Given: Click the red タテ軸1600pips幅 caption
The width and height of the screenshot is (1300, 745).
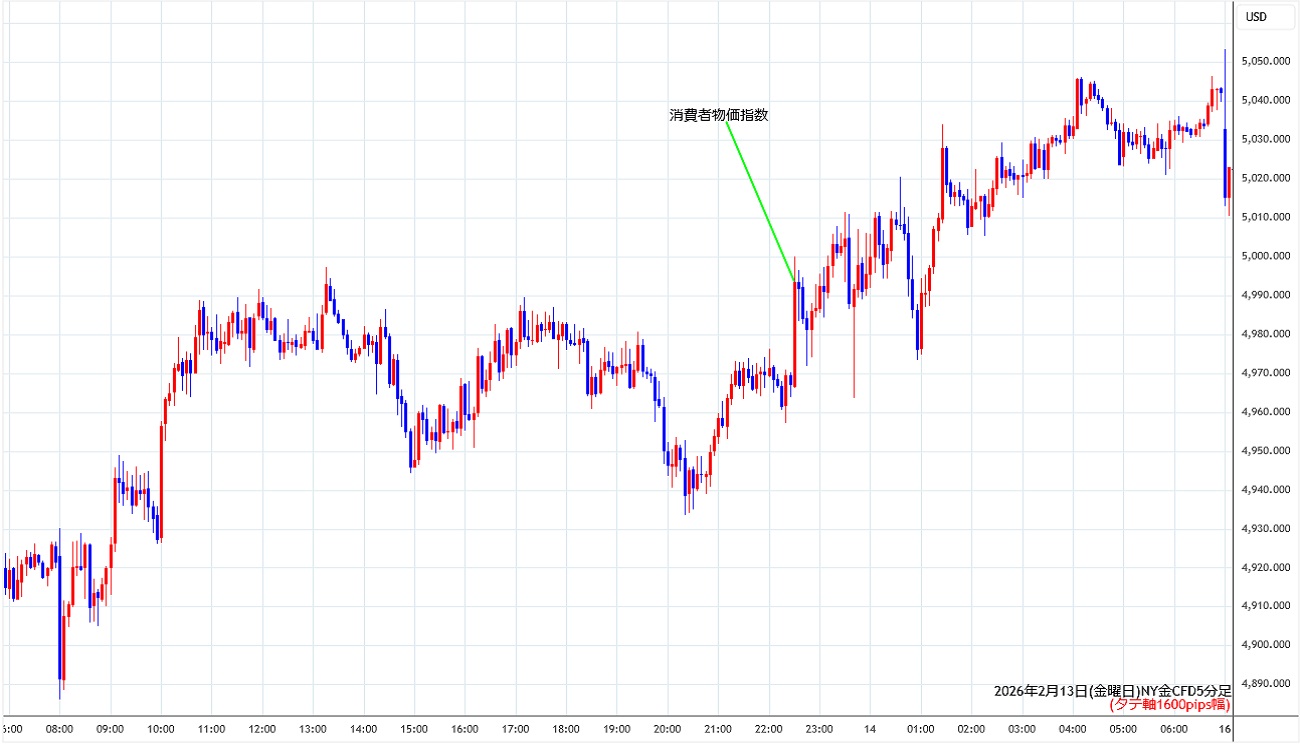Looking at the screenshot, I should [1169, 705].
